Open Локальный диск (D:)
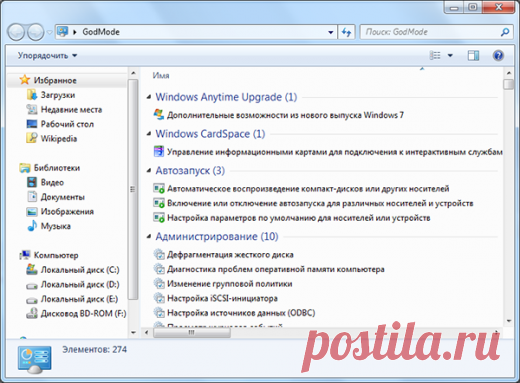This screenshot has height=383, width=520. click(x=80, y=284)
